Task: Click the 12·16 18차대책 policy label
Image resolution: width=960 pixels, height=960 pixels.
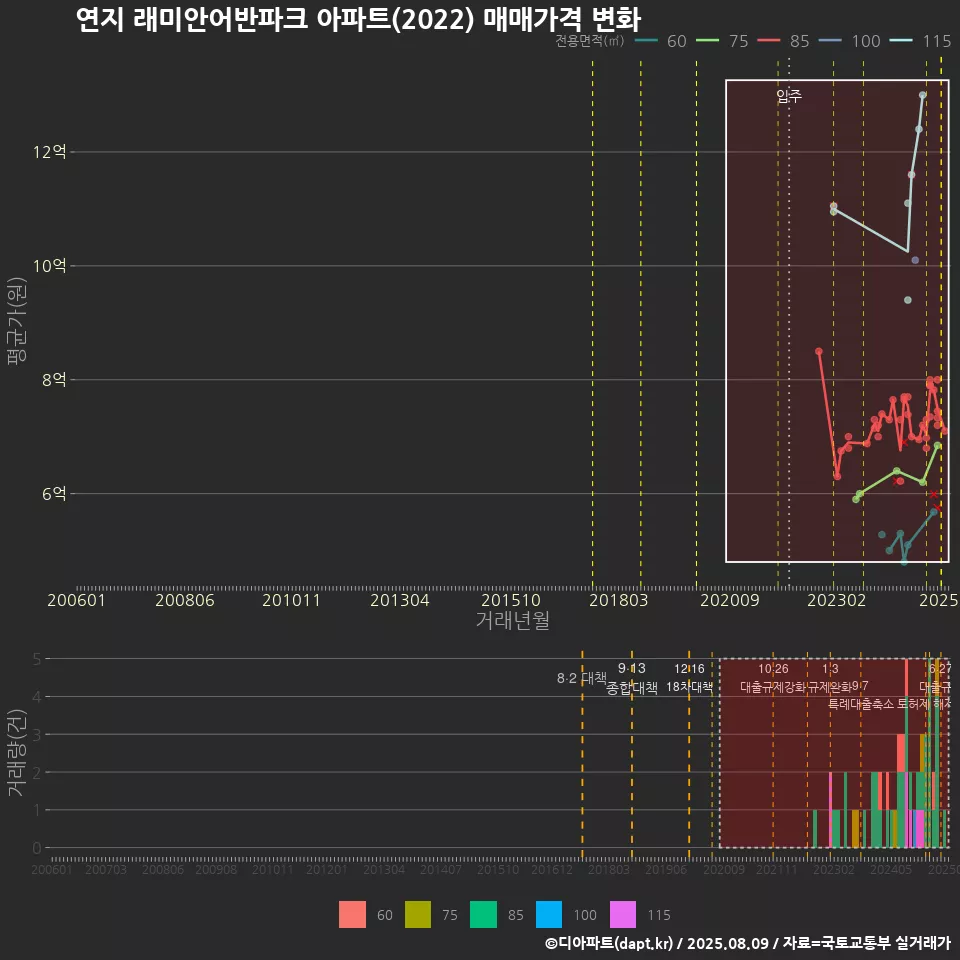Action: pyautogui.click(x=689, y=678)
